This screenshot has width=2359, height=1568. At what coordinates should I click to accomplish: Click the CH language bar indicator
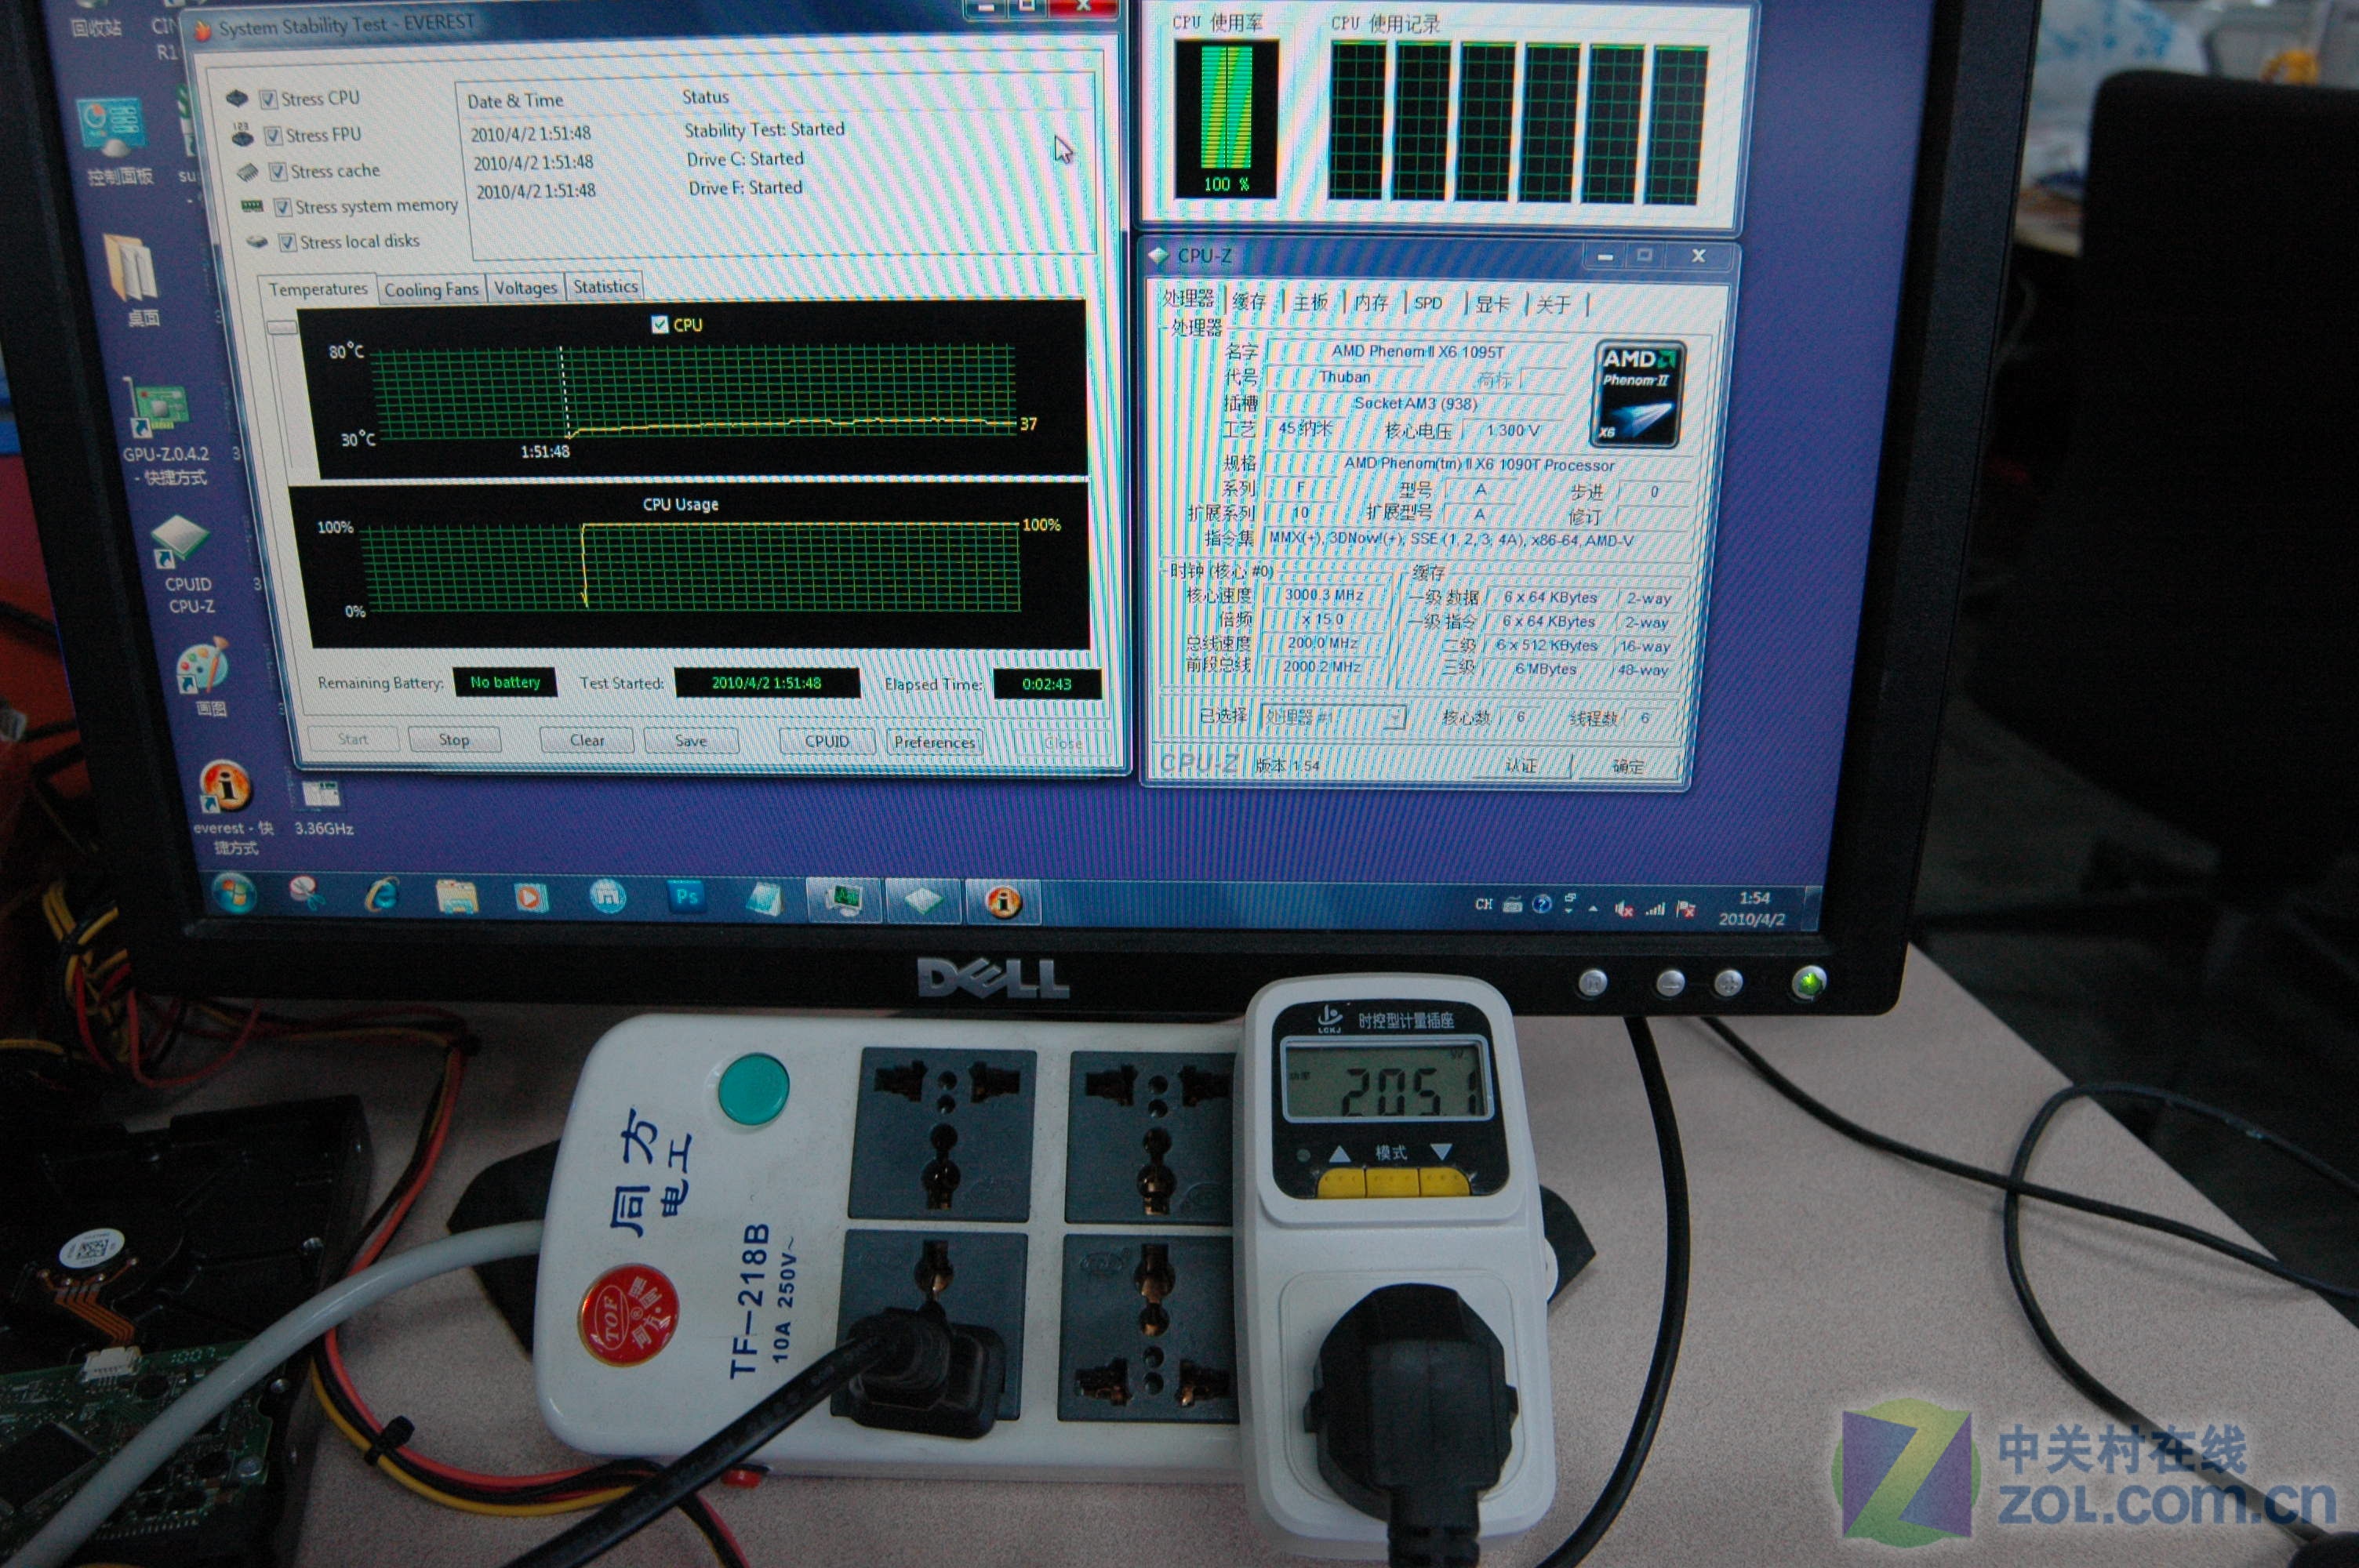(1484, 904)
